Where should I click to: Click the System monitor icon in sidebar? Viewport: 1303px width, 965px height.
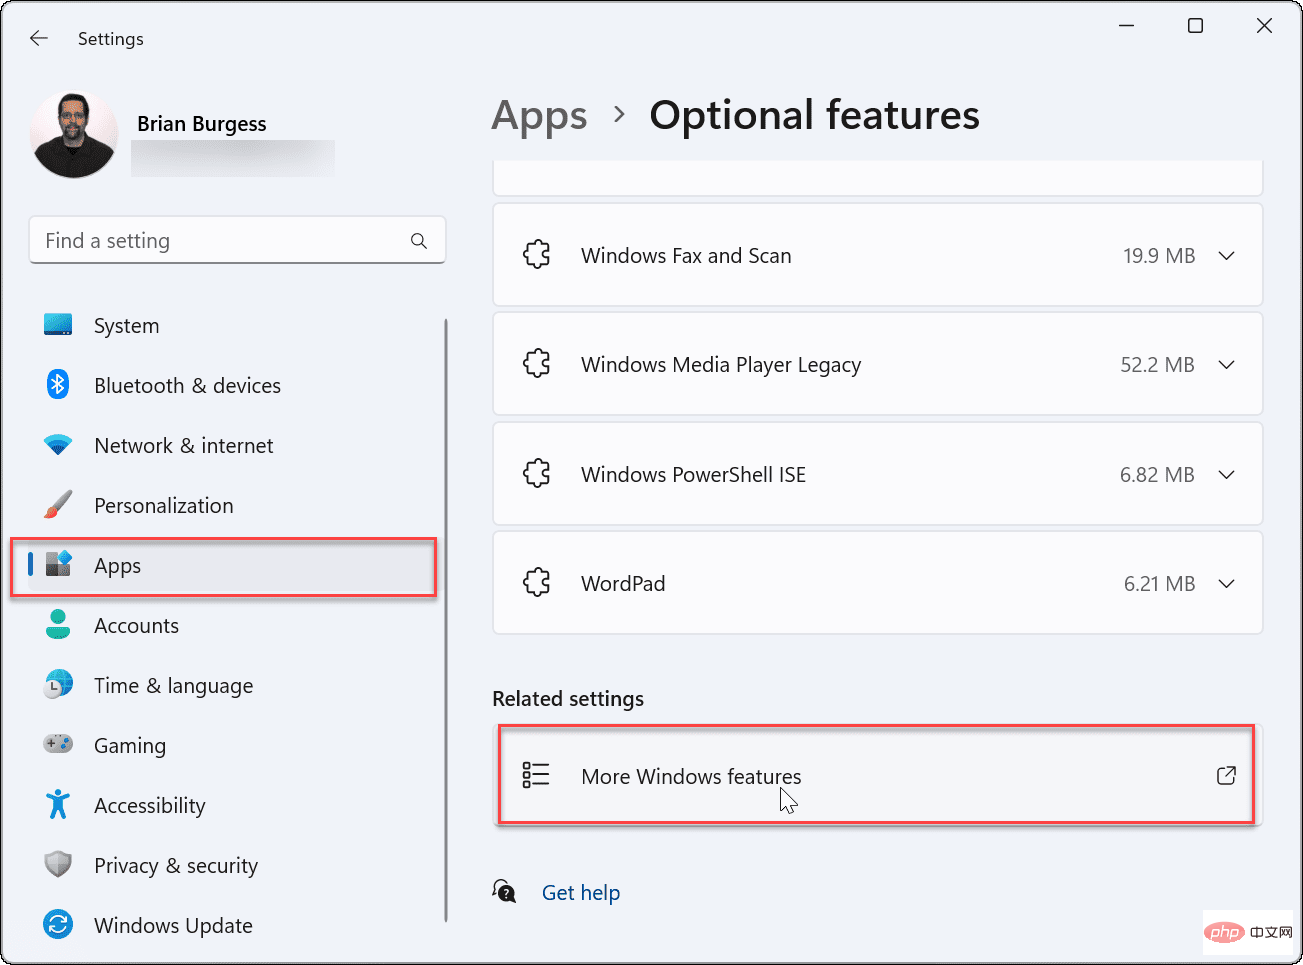(x=58, y=325)
